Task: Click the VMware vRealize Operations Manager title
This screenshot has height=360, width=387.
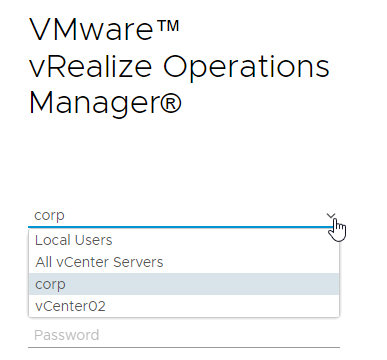Action: click(x=179, y=66)
